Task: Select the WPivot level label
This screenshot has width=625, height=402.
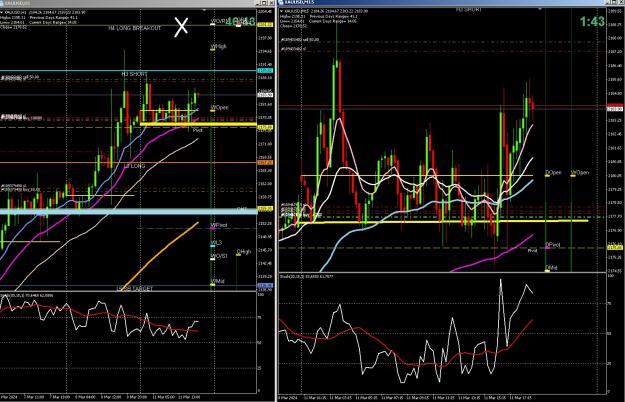Action: coord(219,226)
